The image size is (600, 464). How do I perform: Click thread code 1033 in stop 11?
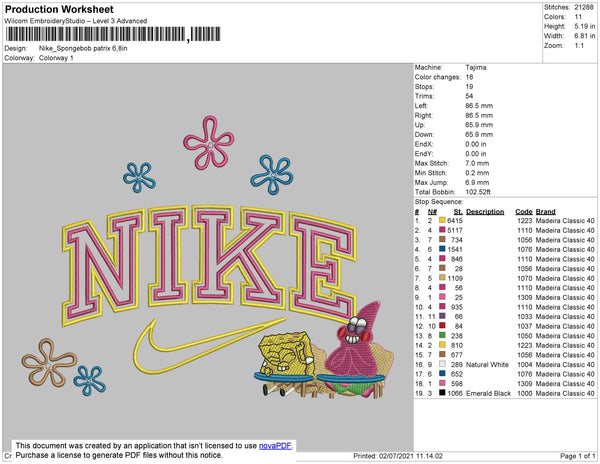525,317
